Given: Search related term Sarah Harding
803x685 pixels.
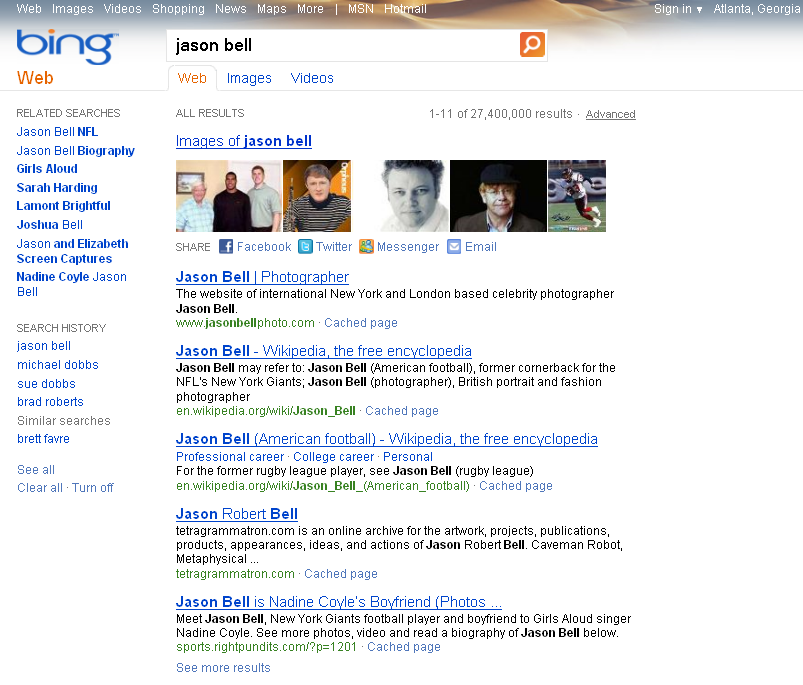Looking at the screenshot, I should (57, 187).
